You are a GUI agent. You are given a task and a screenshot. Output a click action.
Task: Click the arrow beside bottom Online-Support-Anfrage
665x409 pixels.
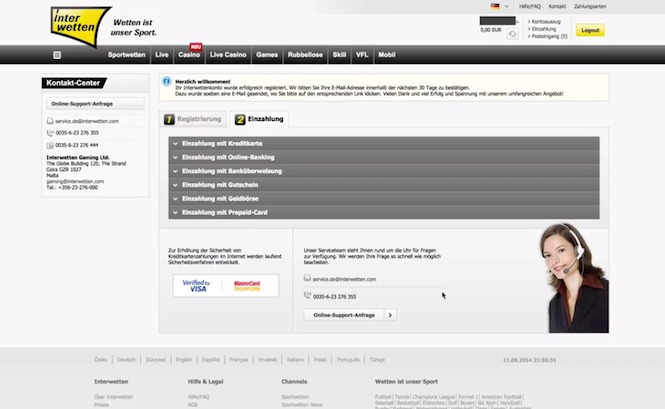click(x=390, y=315)
